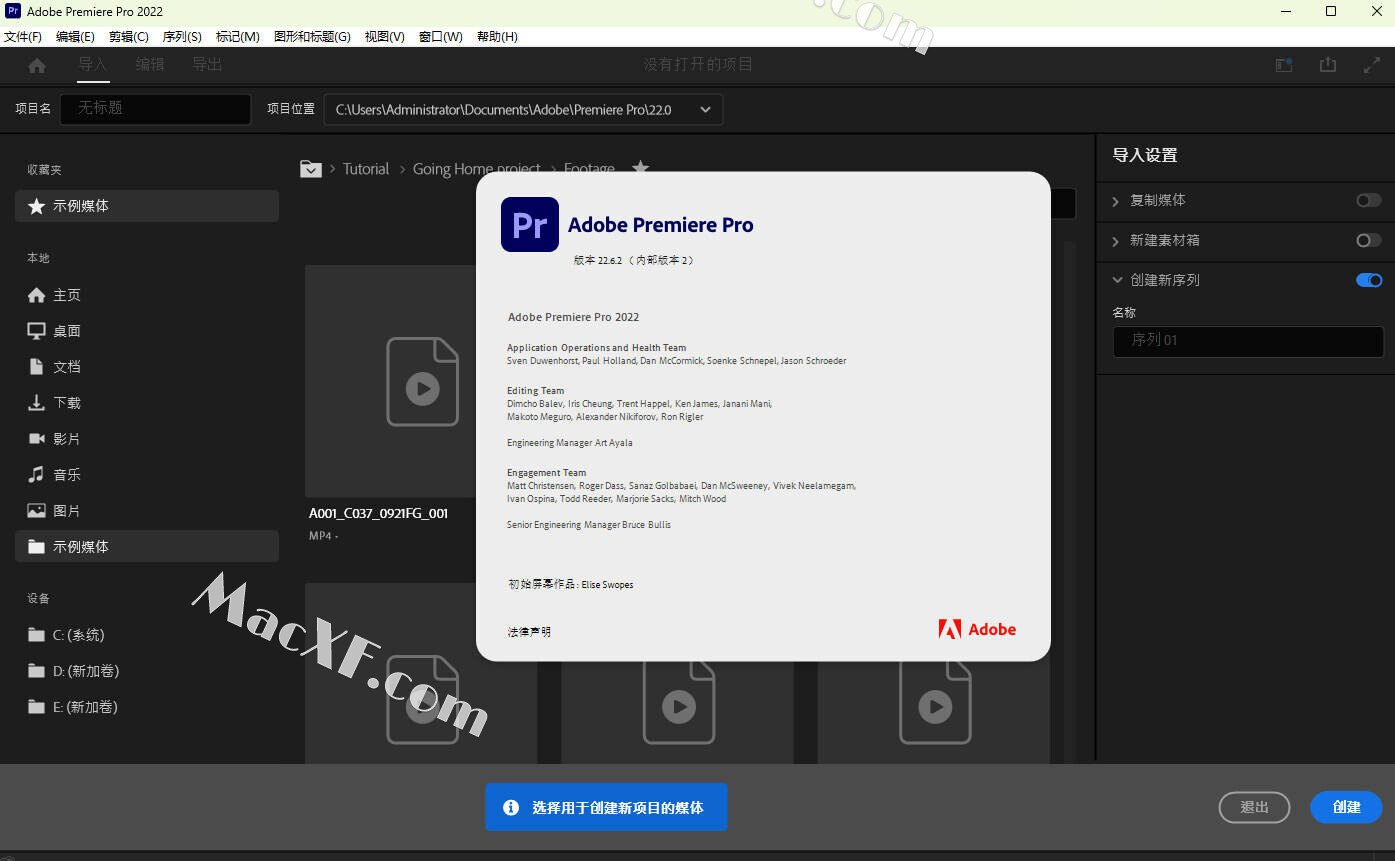1395x861 pixels.
Task: Open the 窗口(W) menu
Action: tap(441, 37)
